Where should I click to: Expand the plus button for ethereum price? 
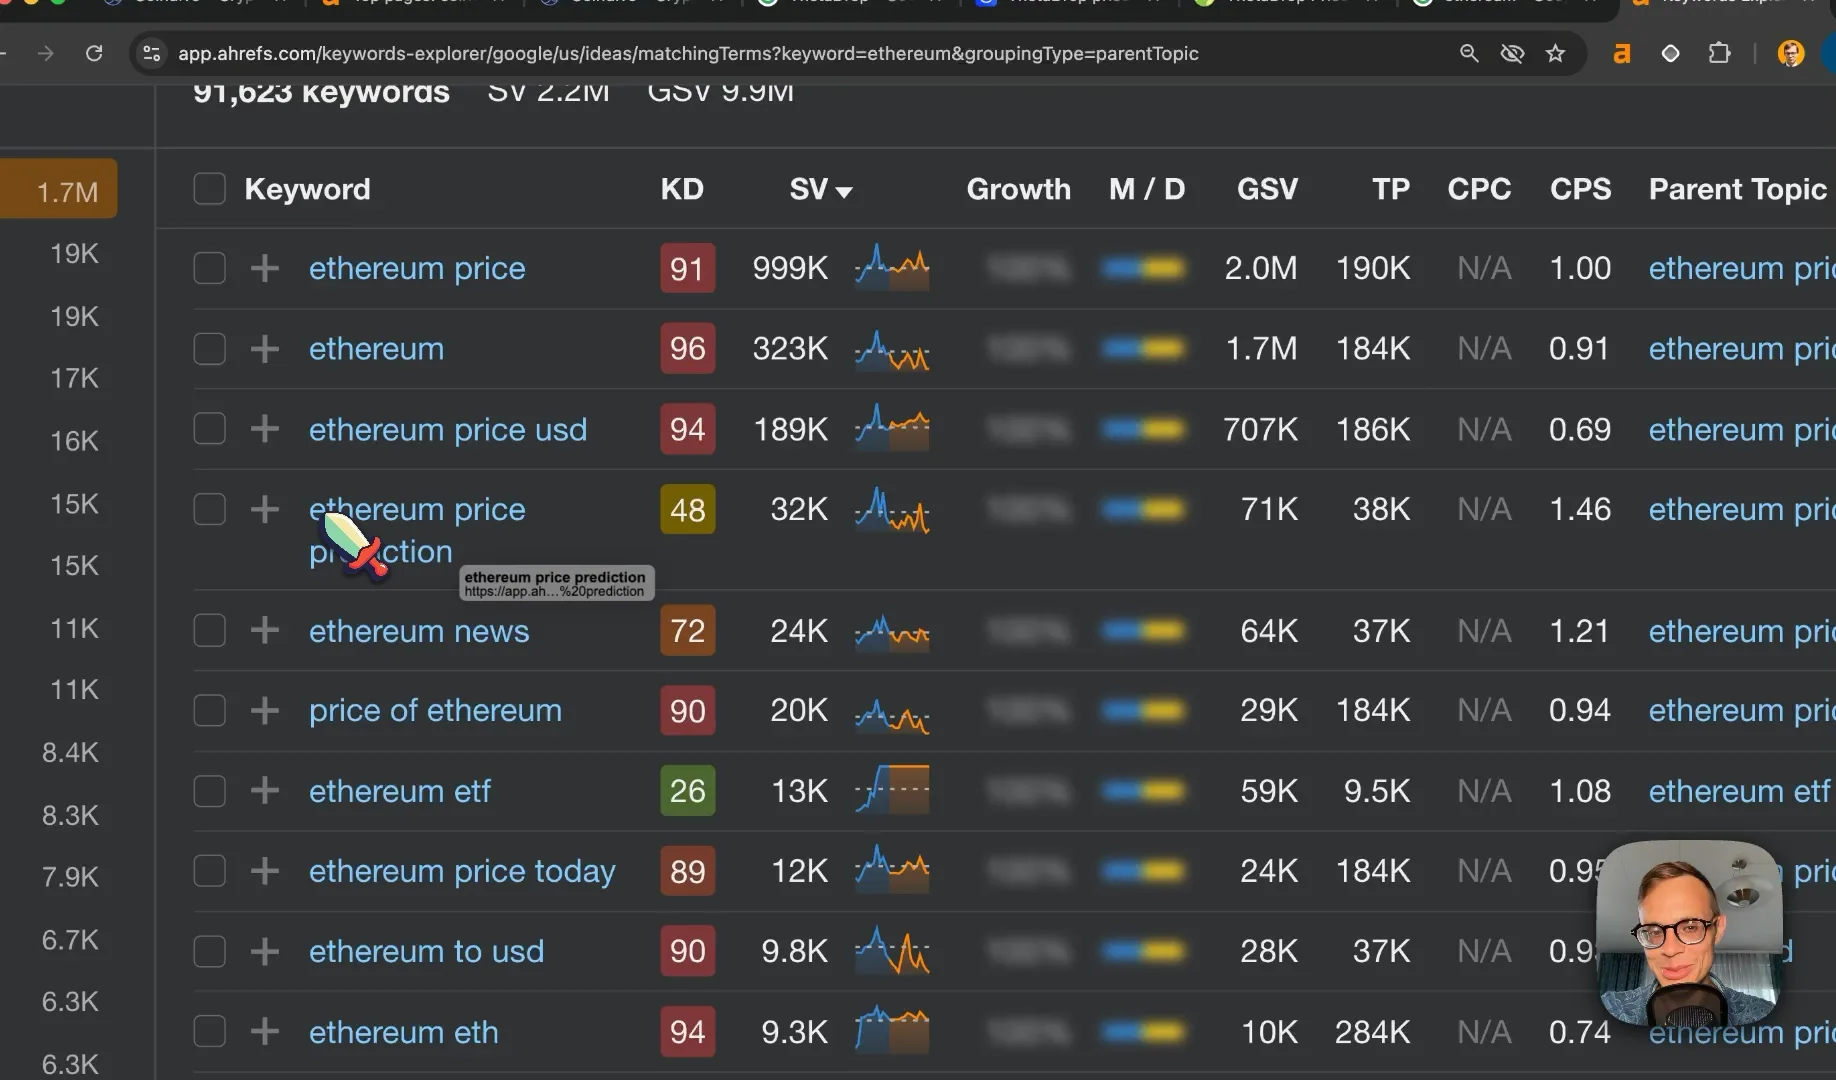point(264,268)
